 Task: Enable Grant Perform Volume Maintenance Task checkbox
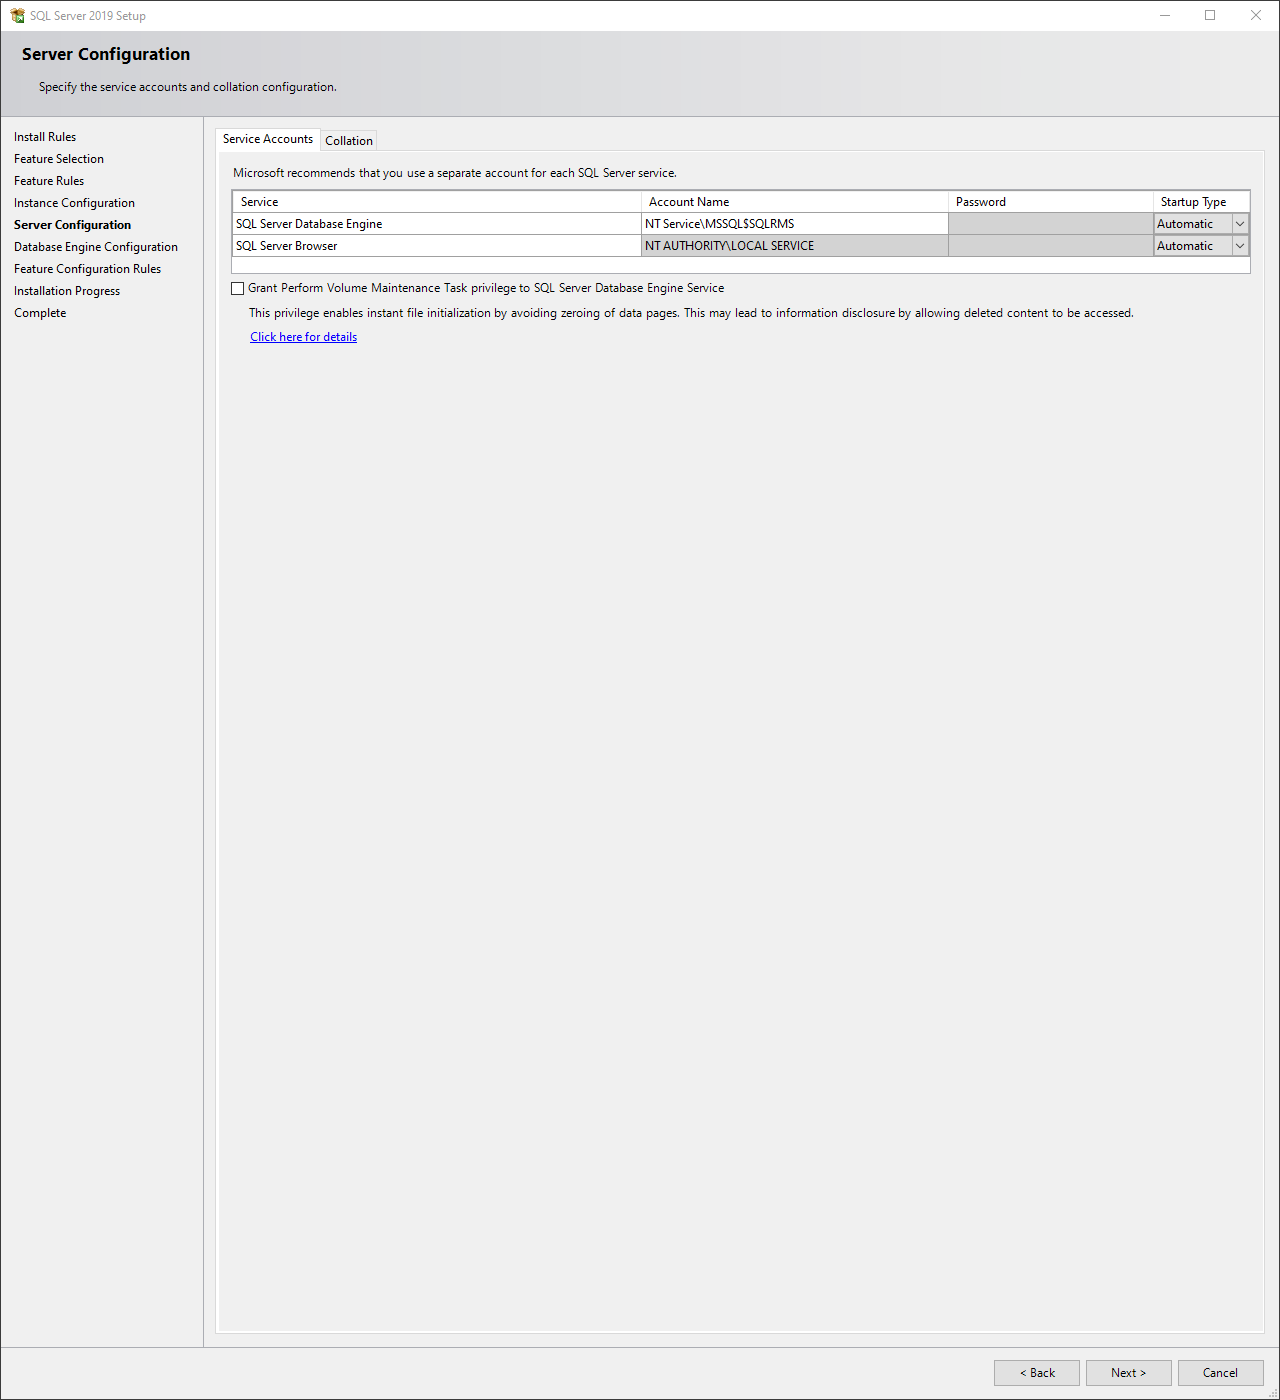pyautogui.click(x=238, y=288)
